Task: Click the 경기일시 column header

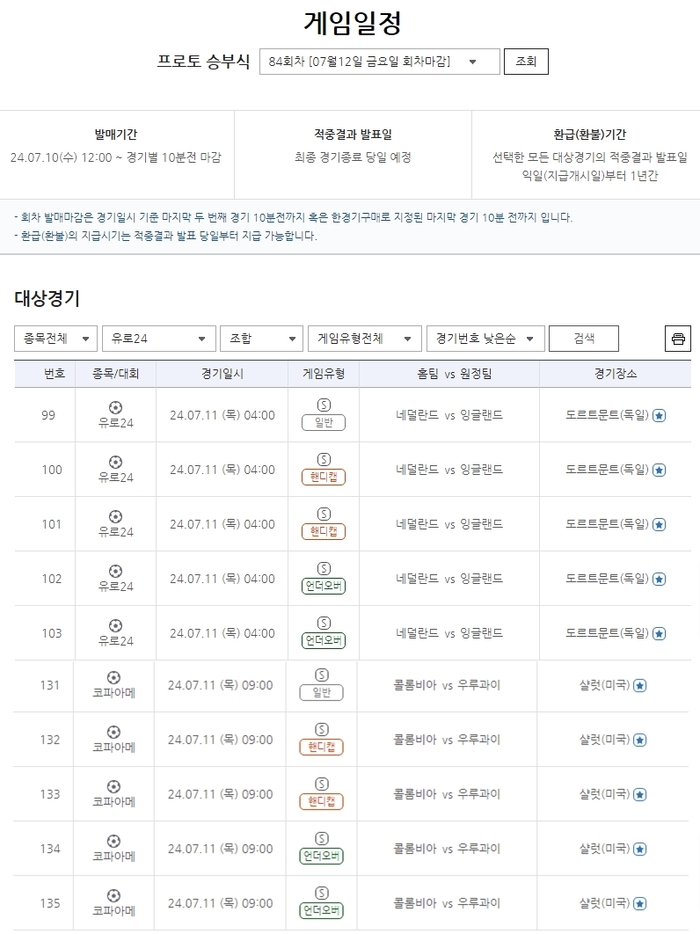Action: point(222,374)
